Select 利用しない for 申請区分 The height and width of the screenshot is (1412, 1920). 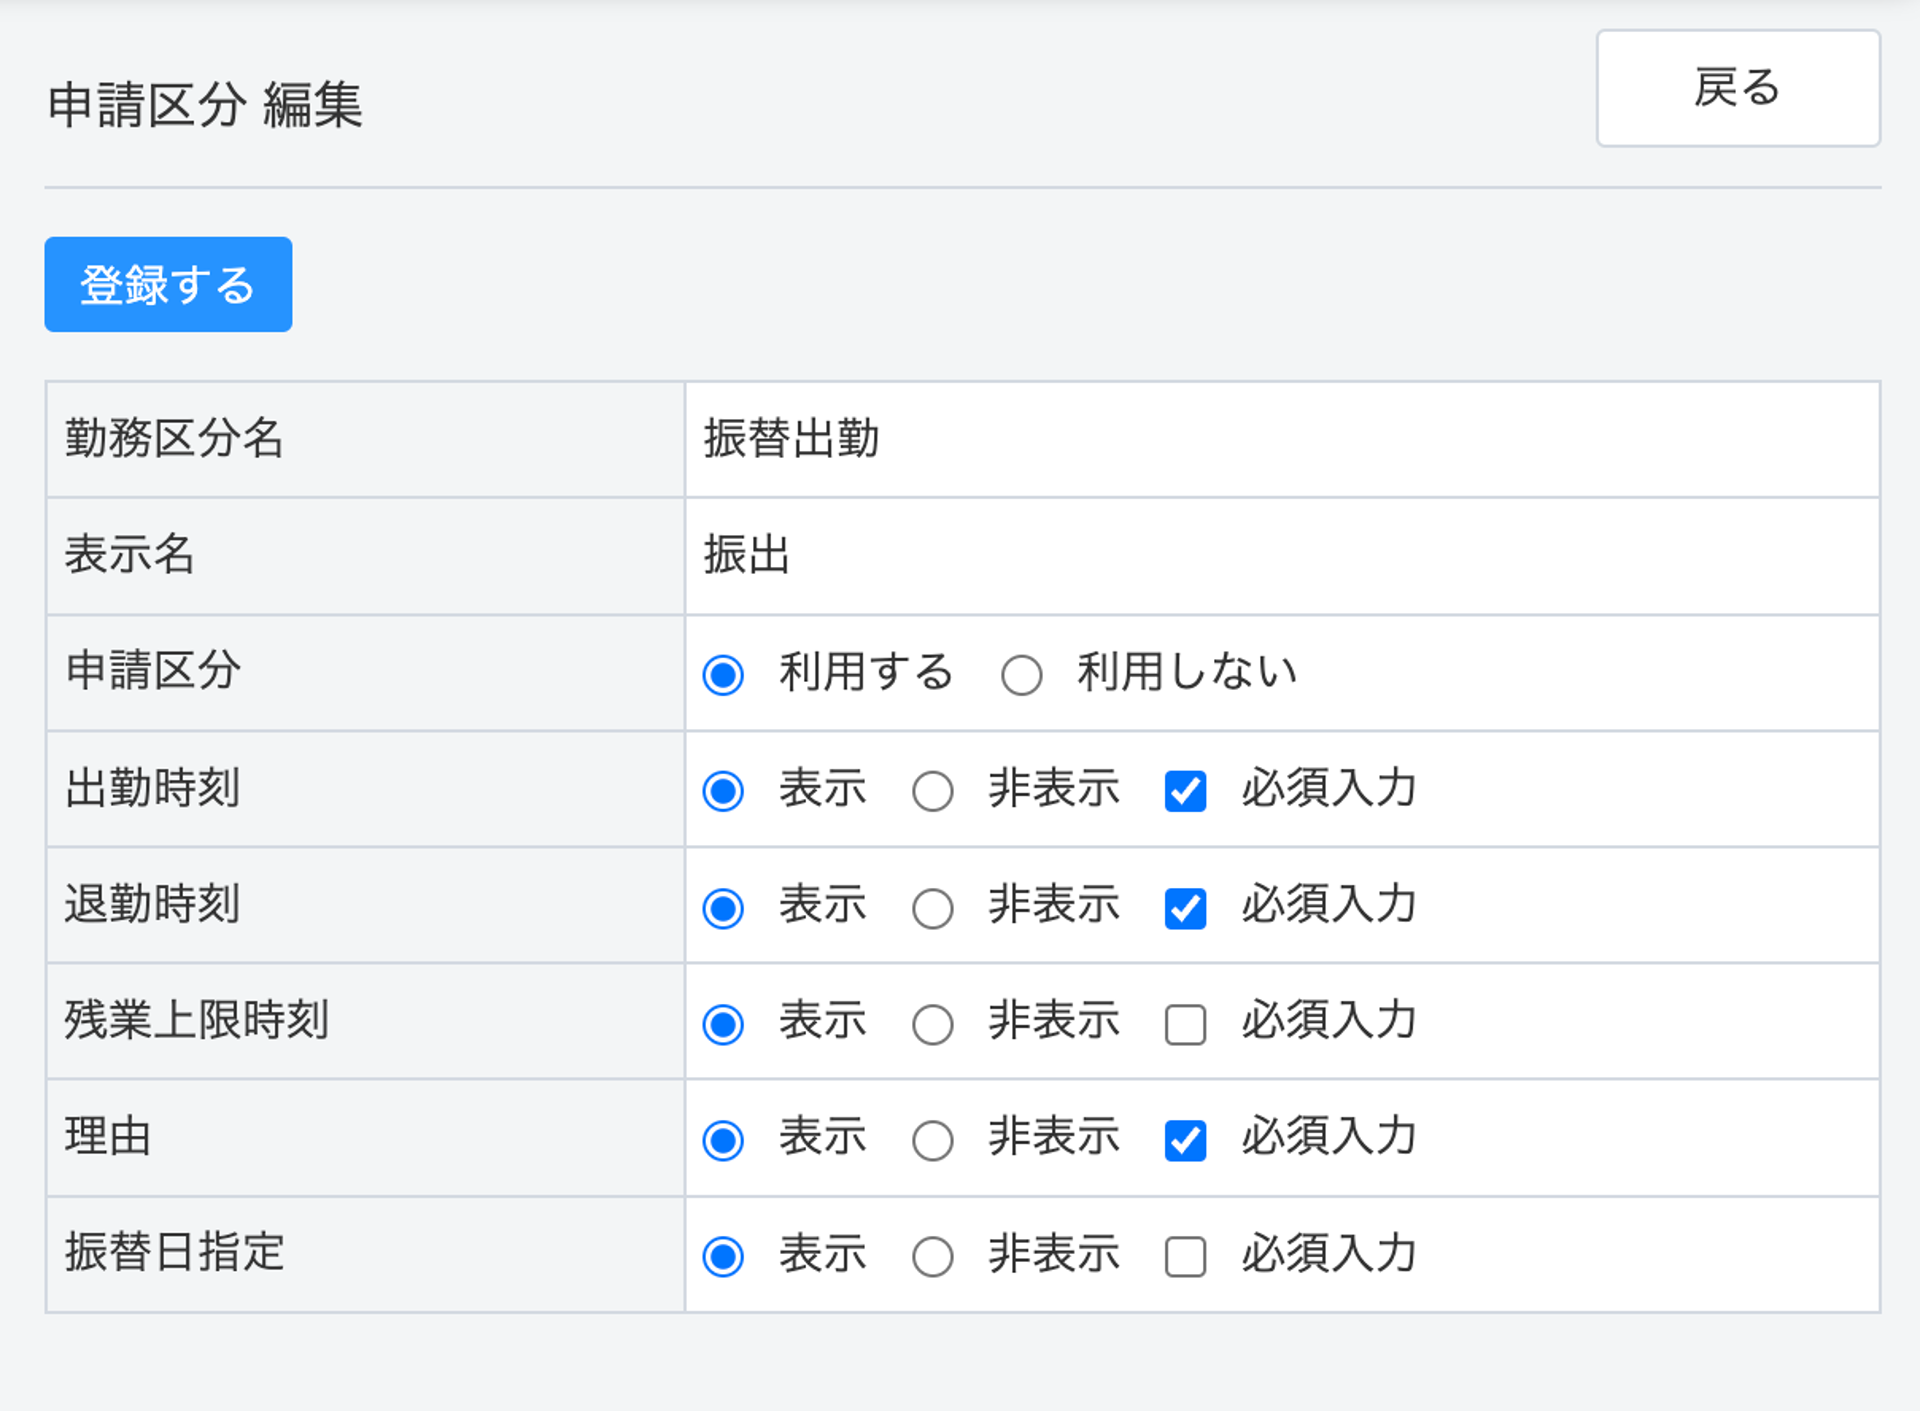1021,675
